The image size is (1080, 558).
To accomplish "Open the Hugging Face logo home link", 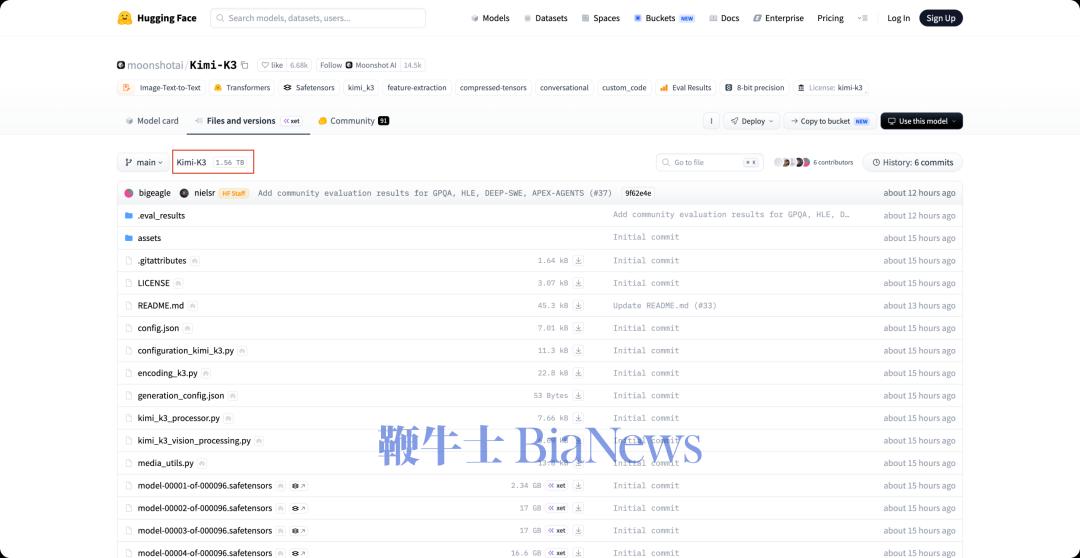I will tap(156, 18).
